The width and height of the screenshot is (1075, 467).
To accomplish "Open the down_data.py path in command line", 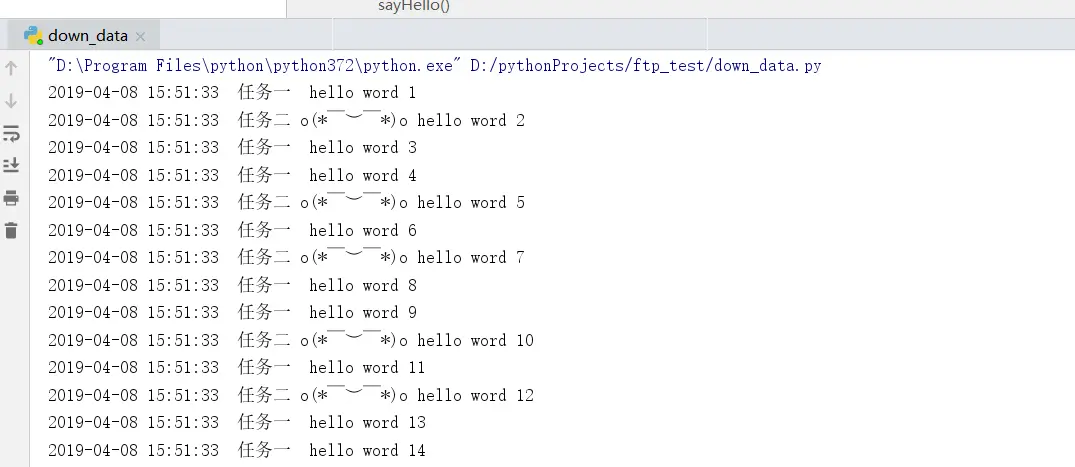I will pos(646,66).
